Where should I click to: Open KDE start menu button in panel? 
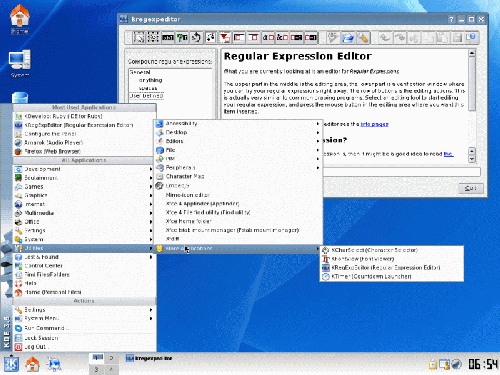(x=11, y=364)
